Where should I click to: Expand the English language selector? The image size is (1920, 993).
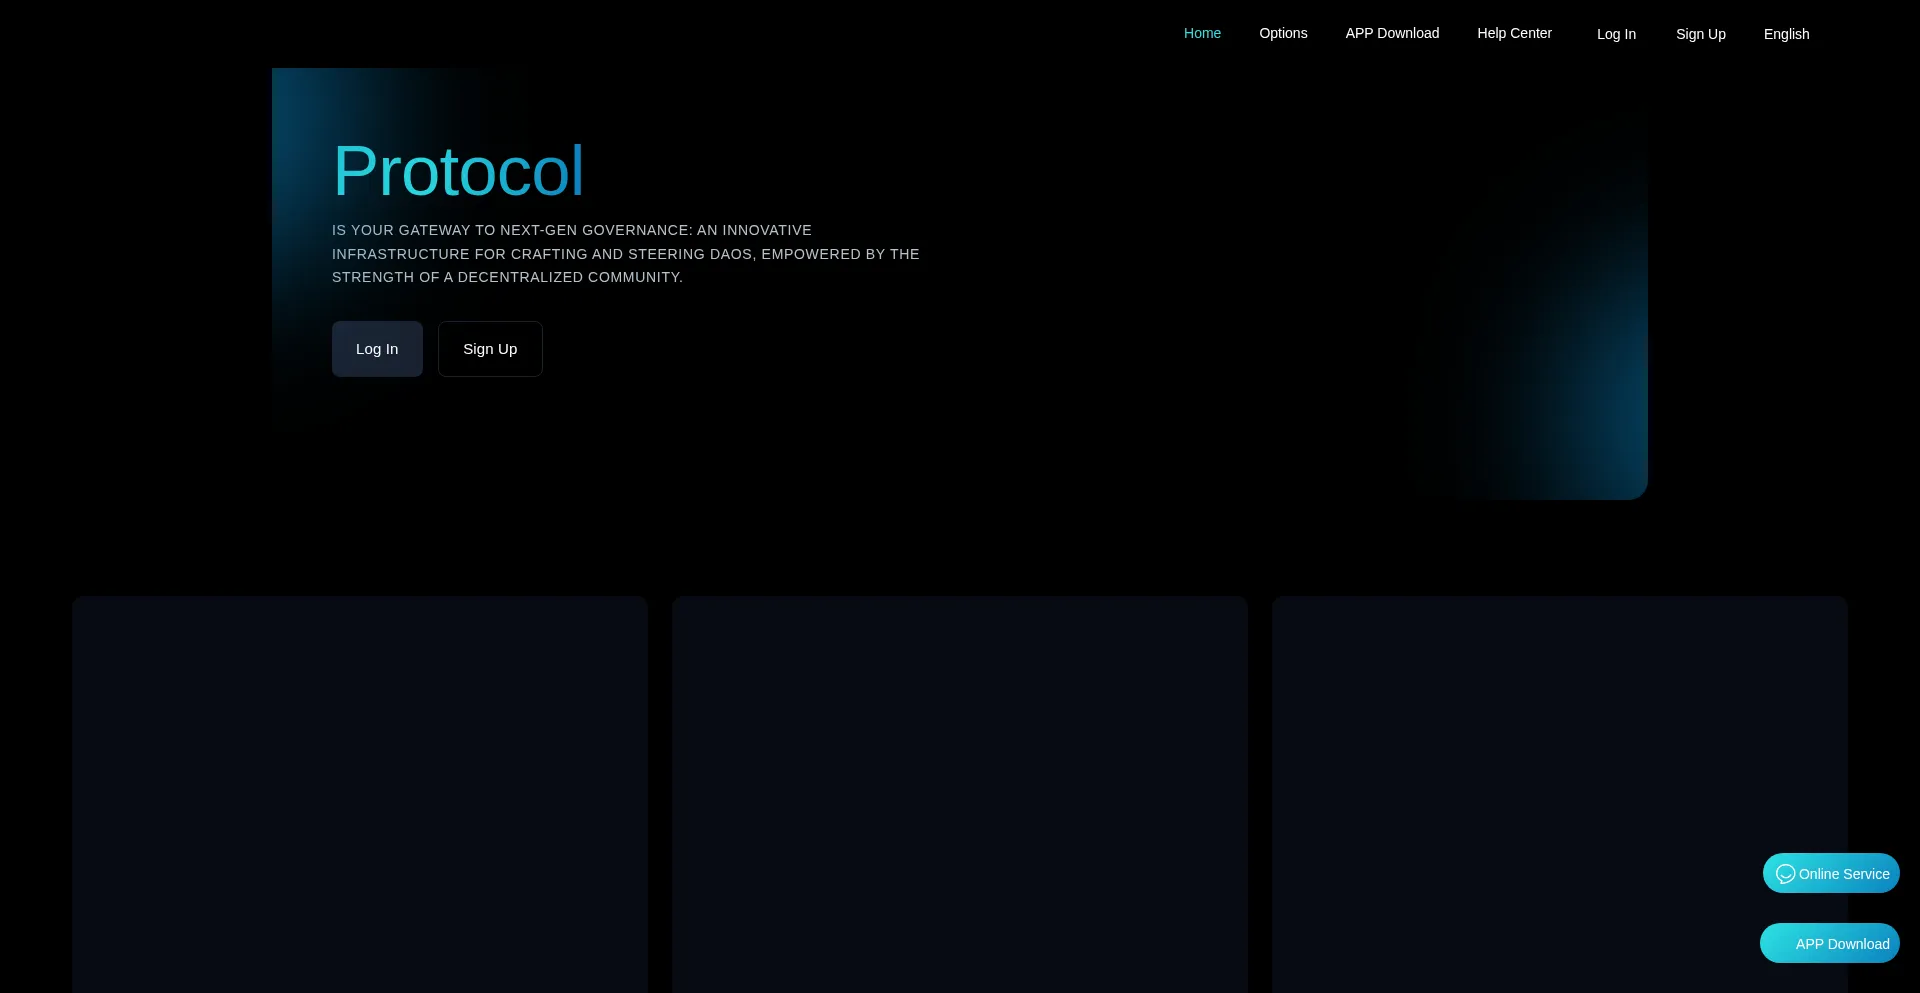[1786, 34]
